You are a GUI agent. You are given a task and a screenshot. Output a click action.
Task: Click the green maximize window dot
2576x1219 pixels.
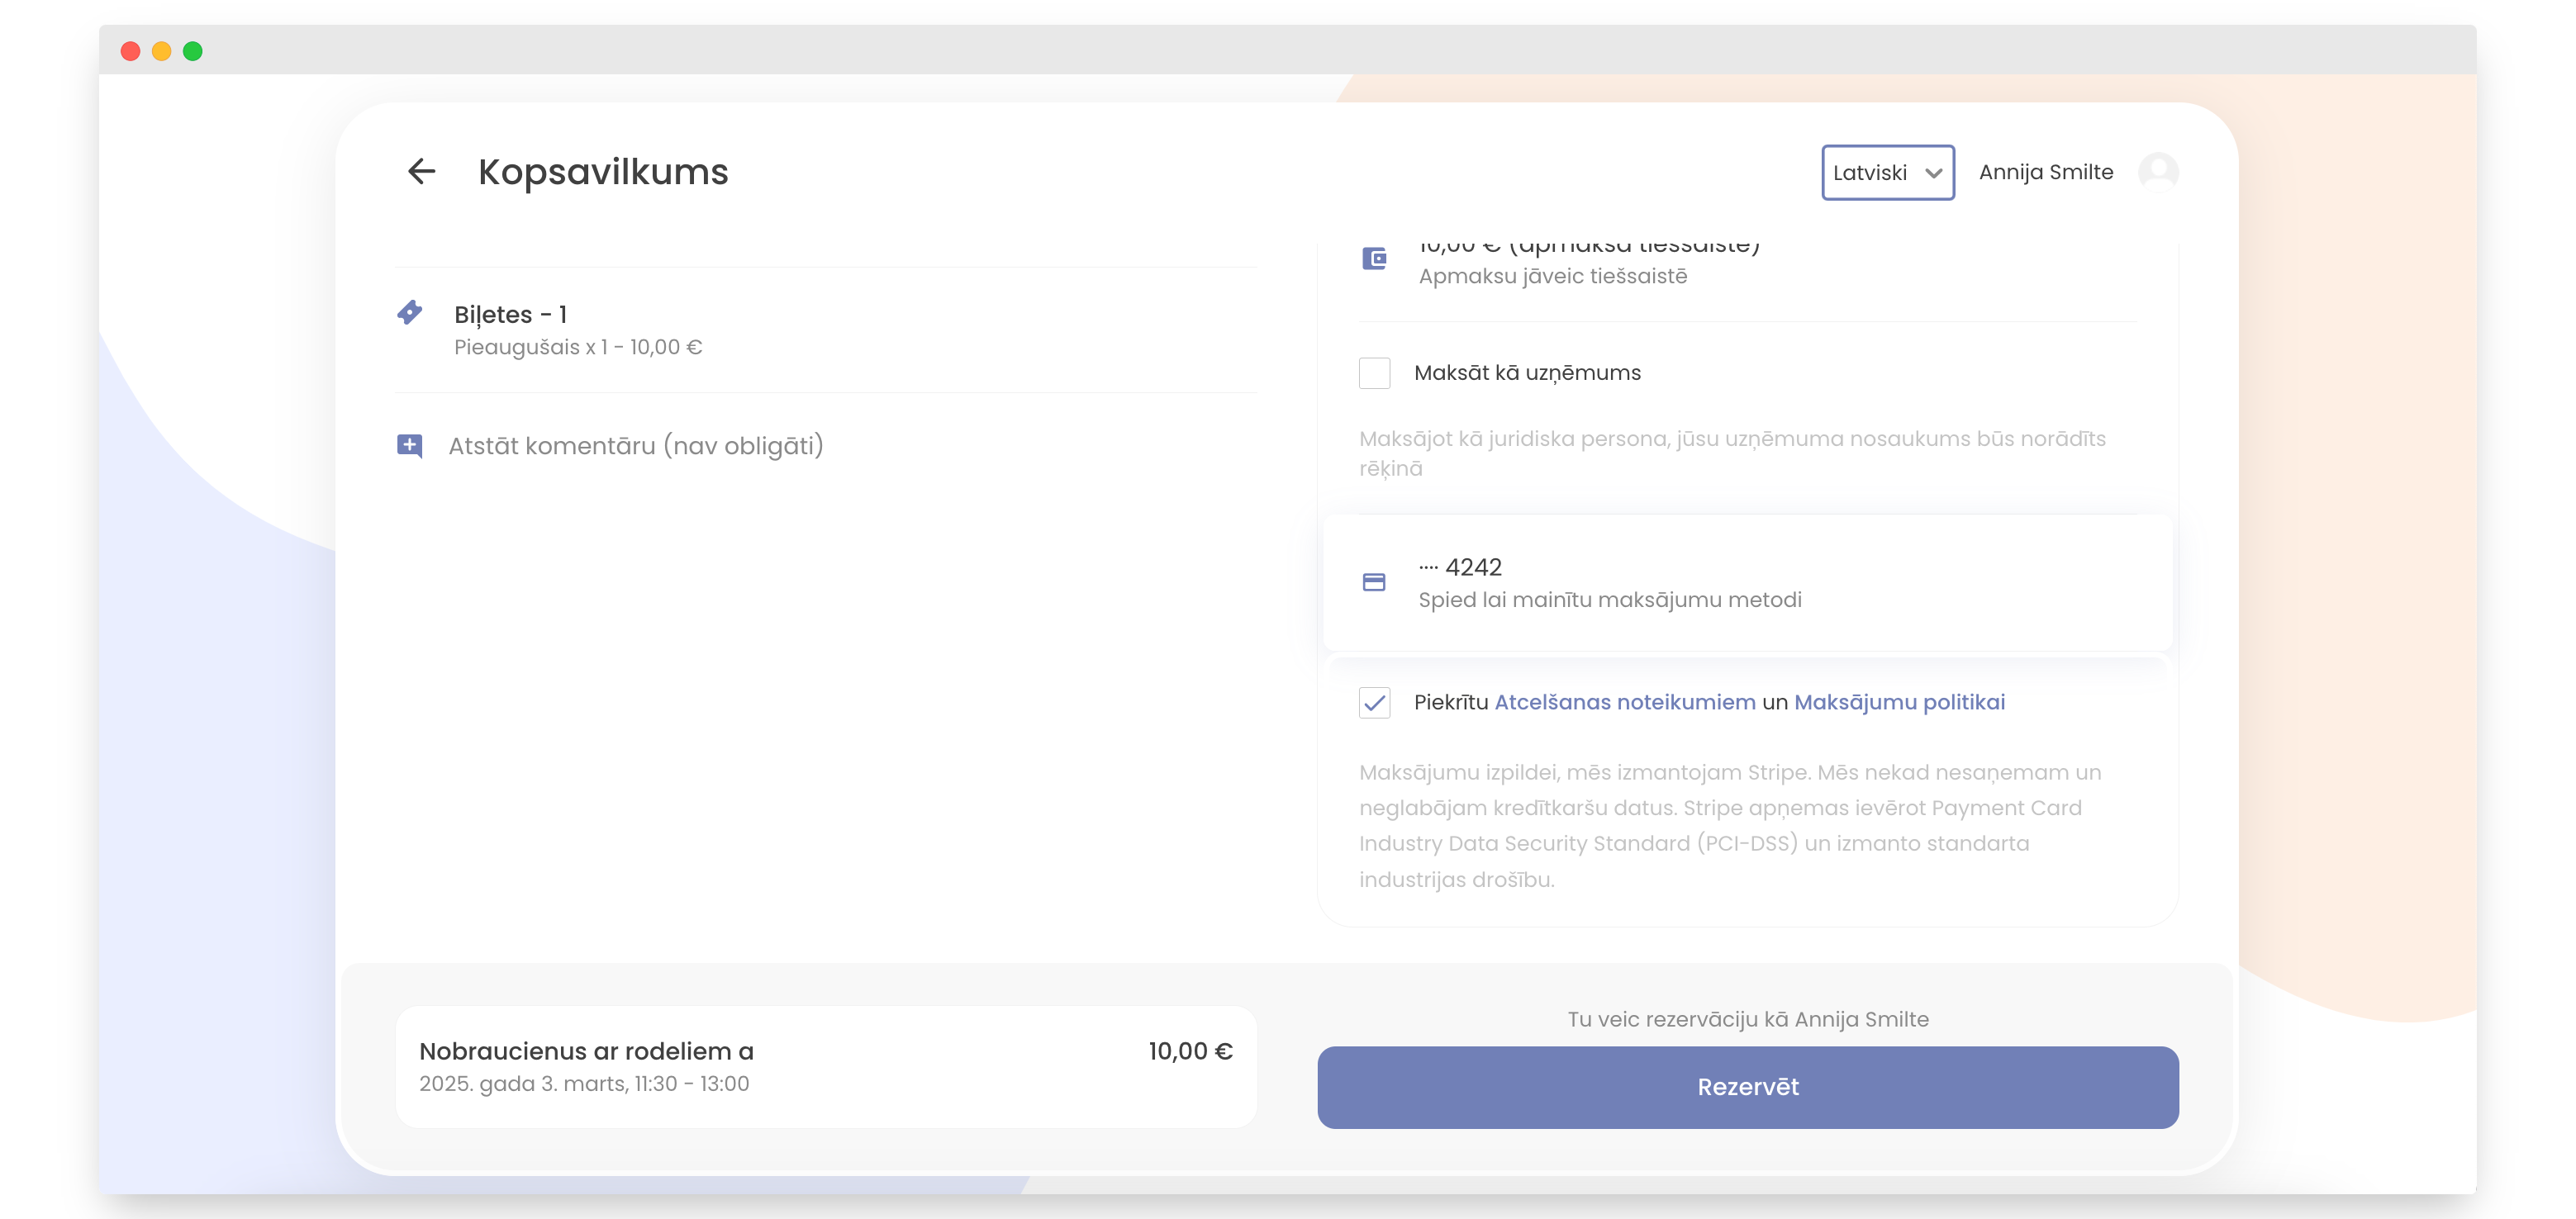(193, 51)
